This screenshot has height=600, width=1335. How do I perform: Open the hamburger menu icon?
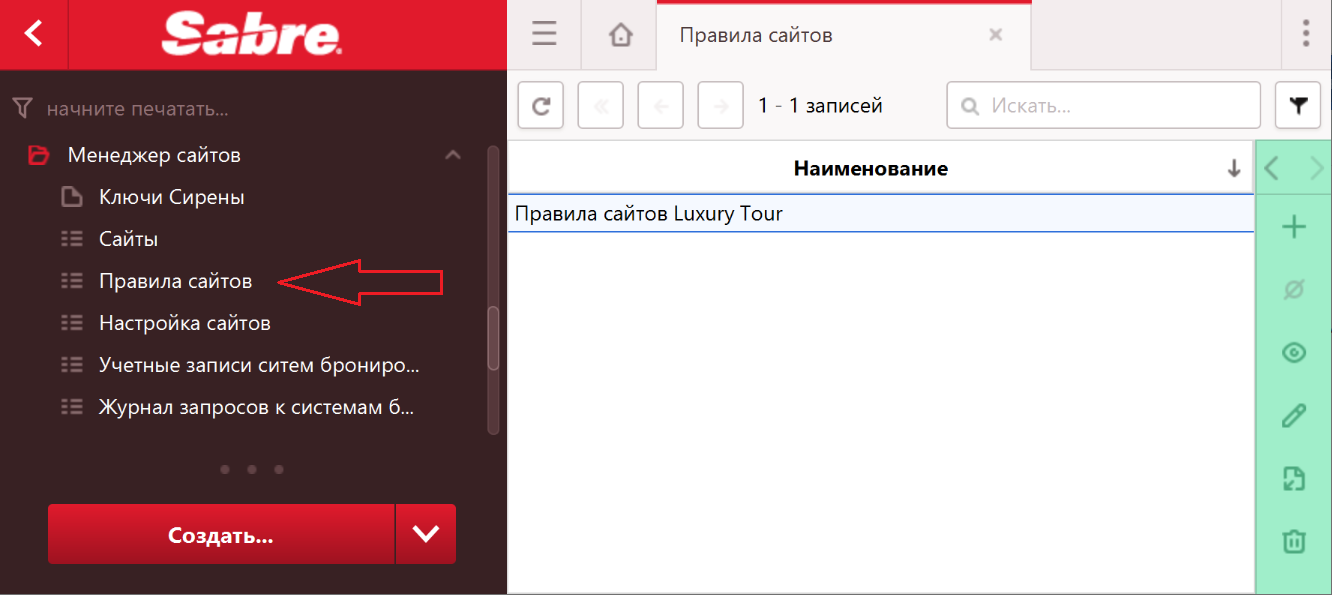[544, 35]
